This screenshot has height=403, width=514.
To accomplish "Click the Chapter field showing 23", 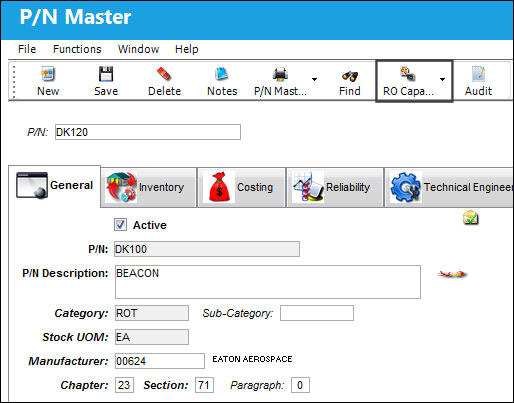I will (124, 385).
